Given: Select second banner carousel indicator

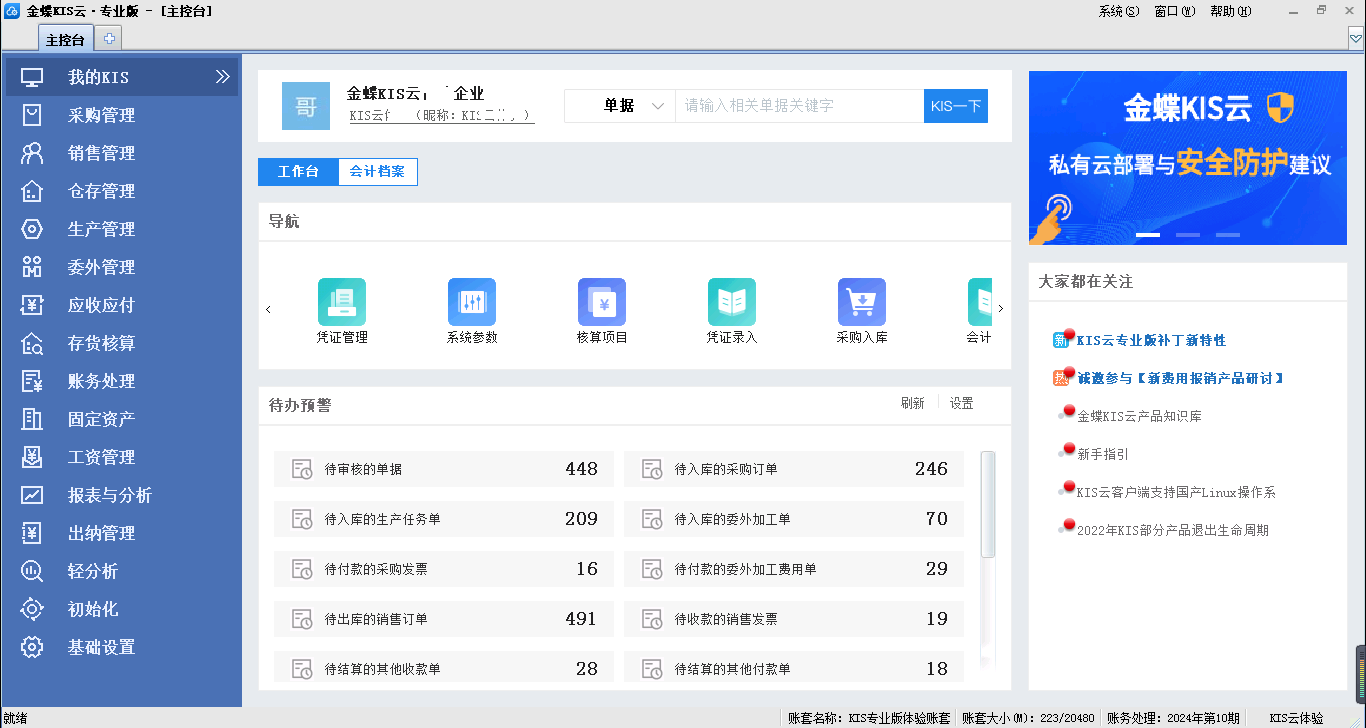Looking at the screenshot, I should tap(1188, 235).
